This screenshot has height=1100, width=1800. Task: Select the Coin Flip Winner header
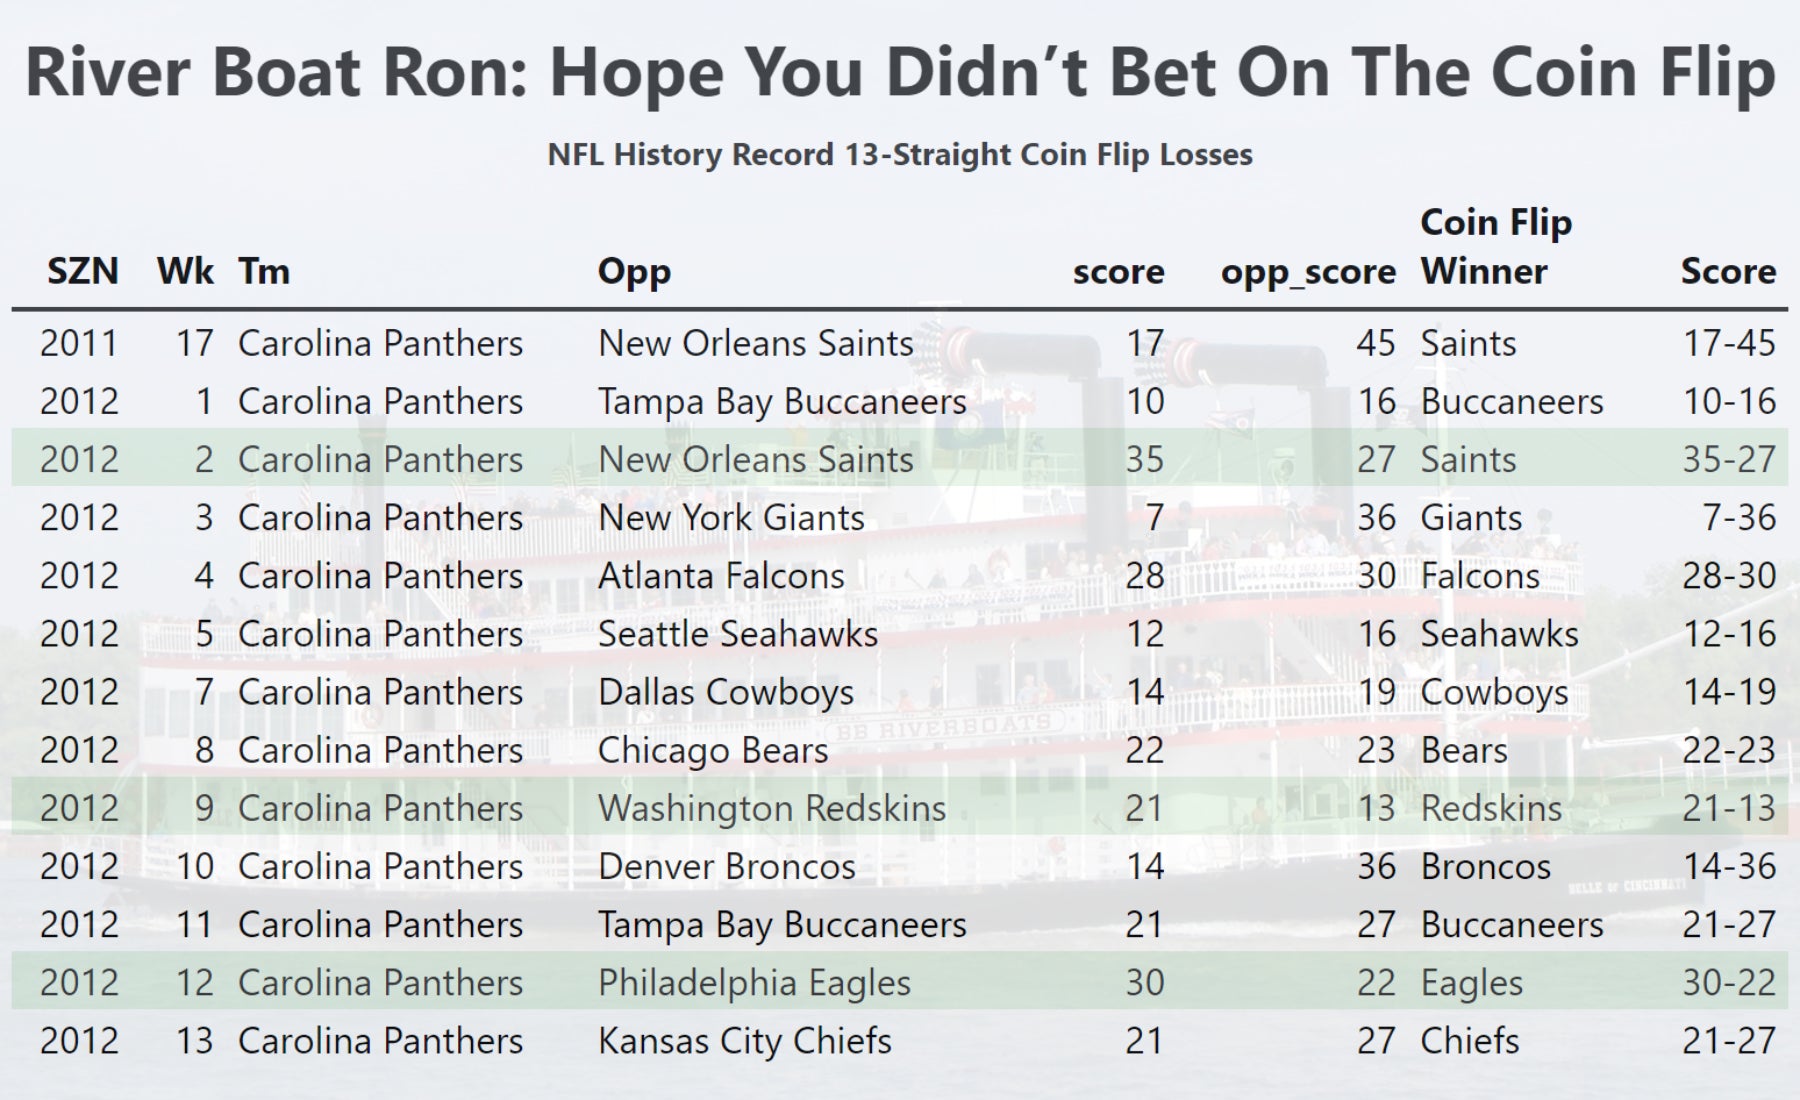pos(1495,246)
